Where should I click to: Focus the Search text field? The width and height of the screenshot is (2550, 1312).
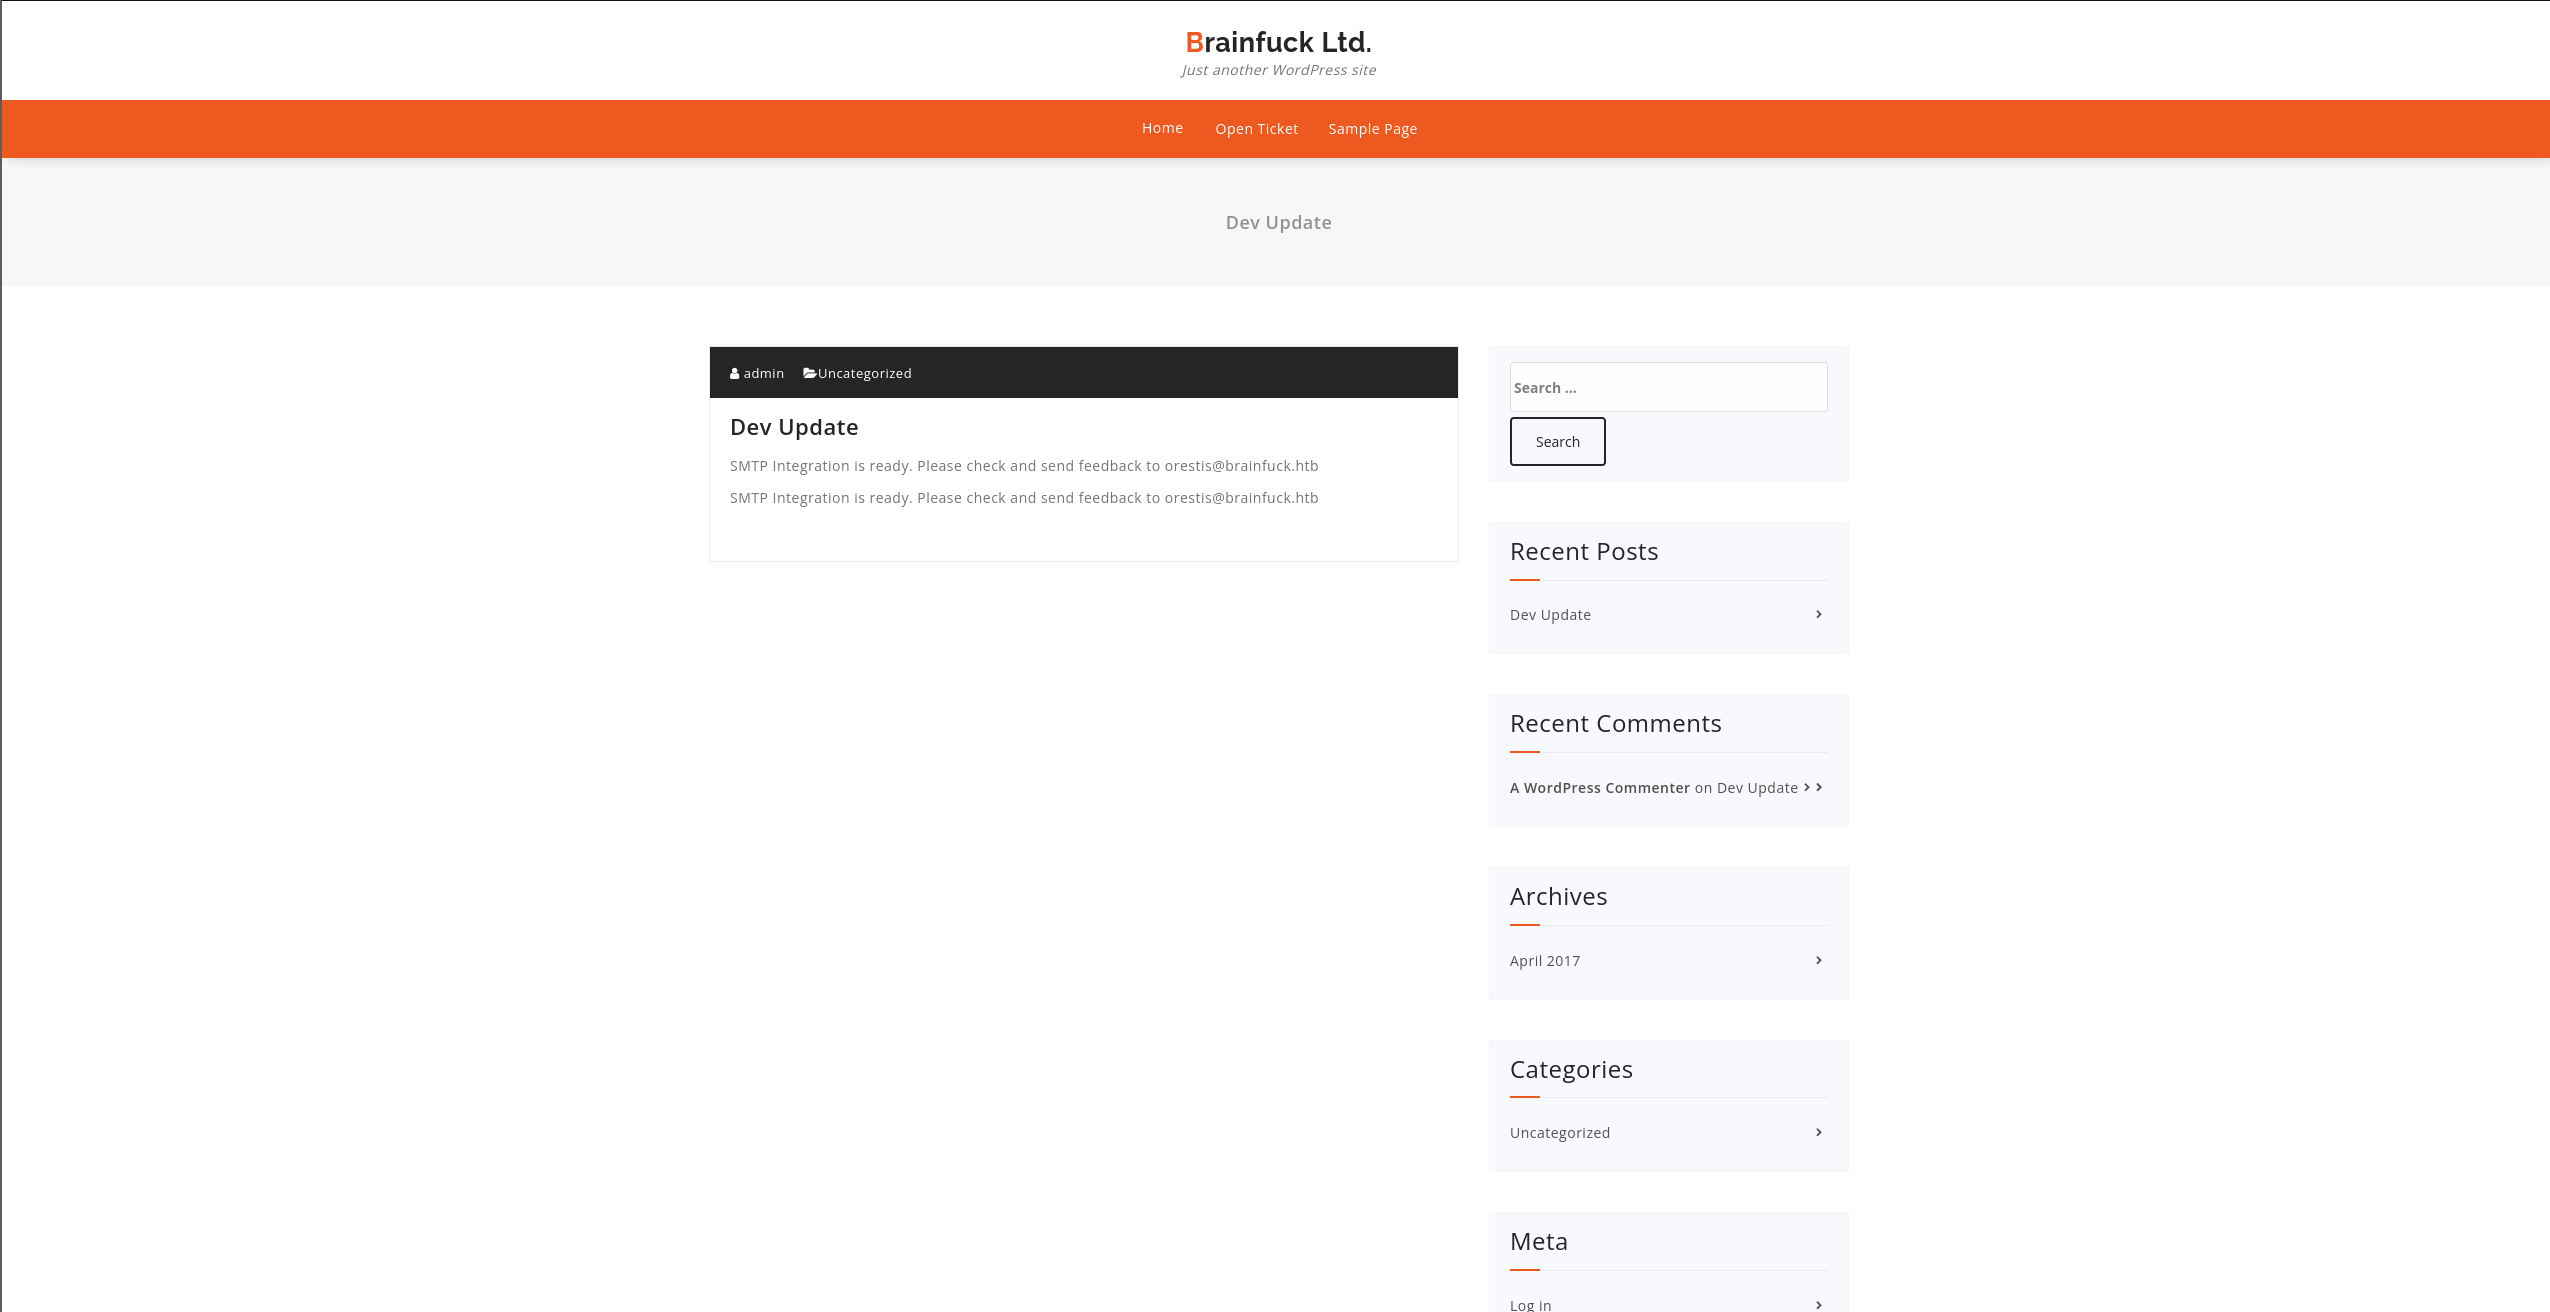click(1667, 387)
